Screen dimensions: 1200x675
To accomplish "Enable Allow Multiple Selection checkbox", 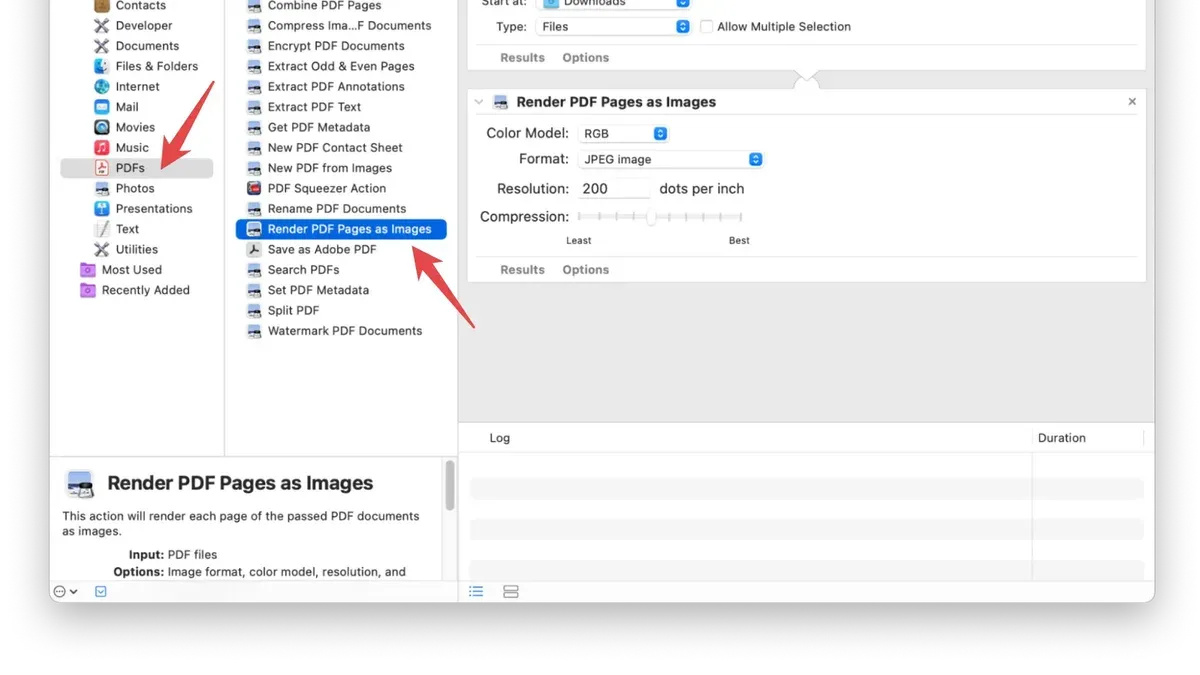I will (707, 27).
